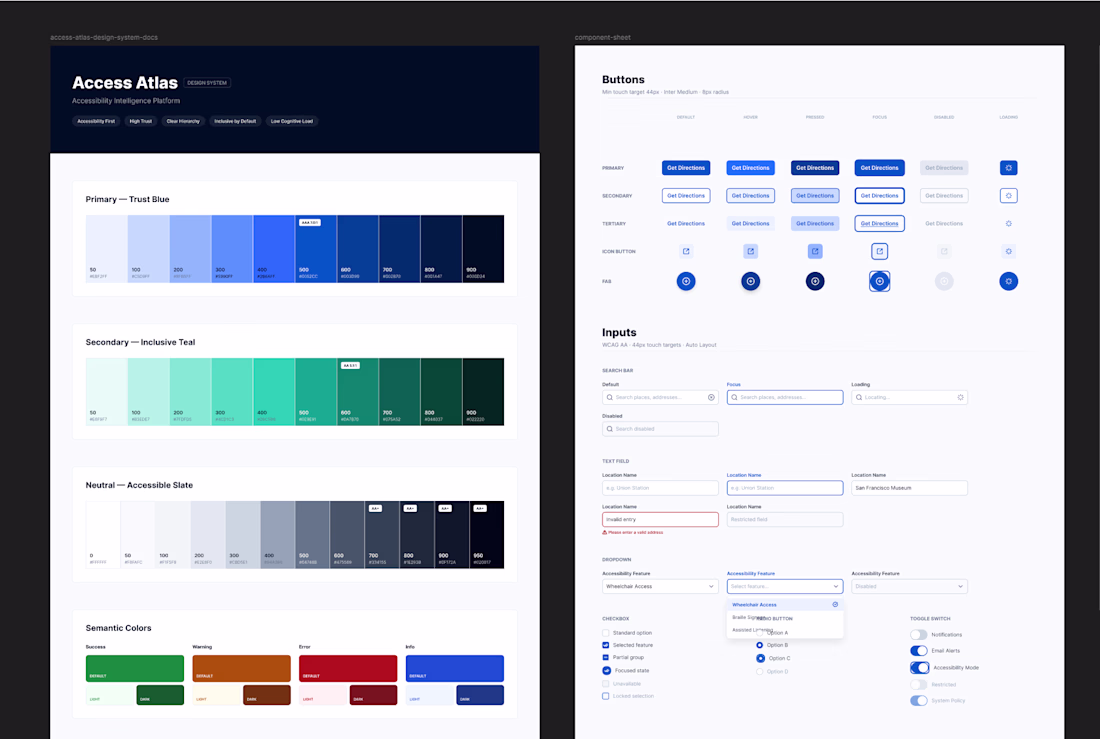Select the Neutral Slate 700 swatch
1100x739 pixels.
[x=382, y=535]
